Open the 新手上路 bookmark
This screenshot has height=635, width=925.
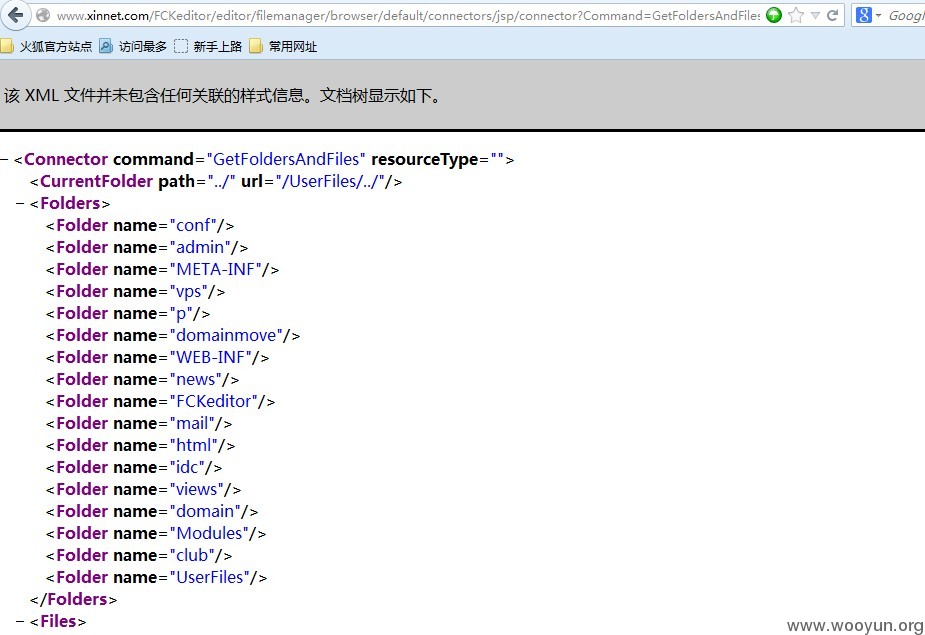pos(208,46)
